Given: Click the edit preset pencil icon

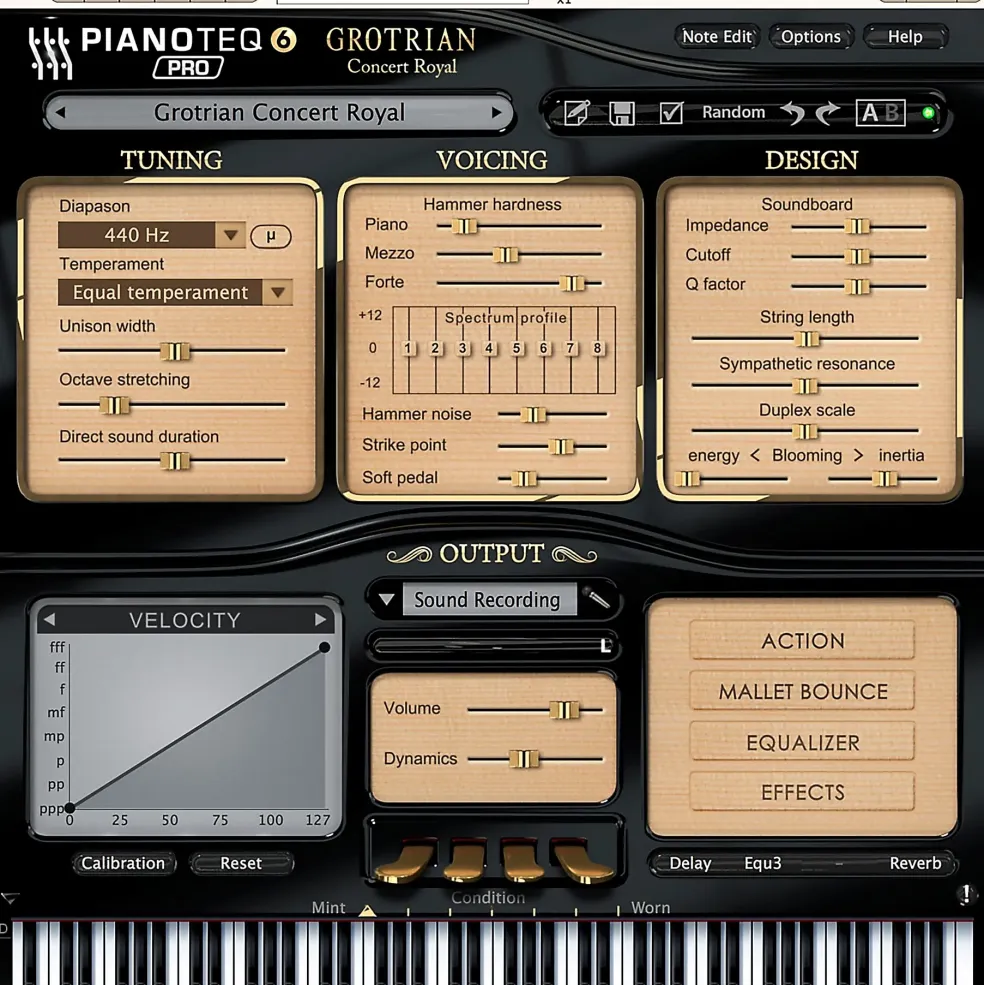Looking at the screenshot, I should coord(576,113).
